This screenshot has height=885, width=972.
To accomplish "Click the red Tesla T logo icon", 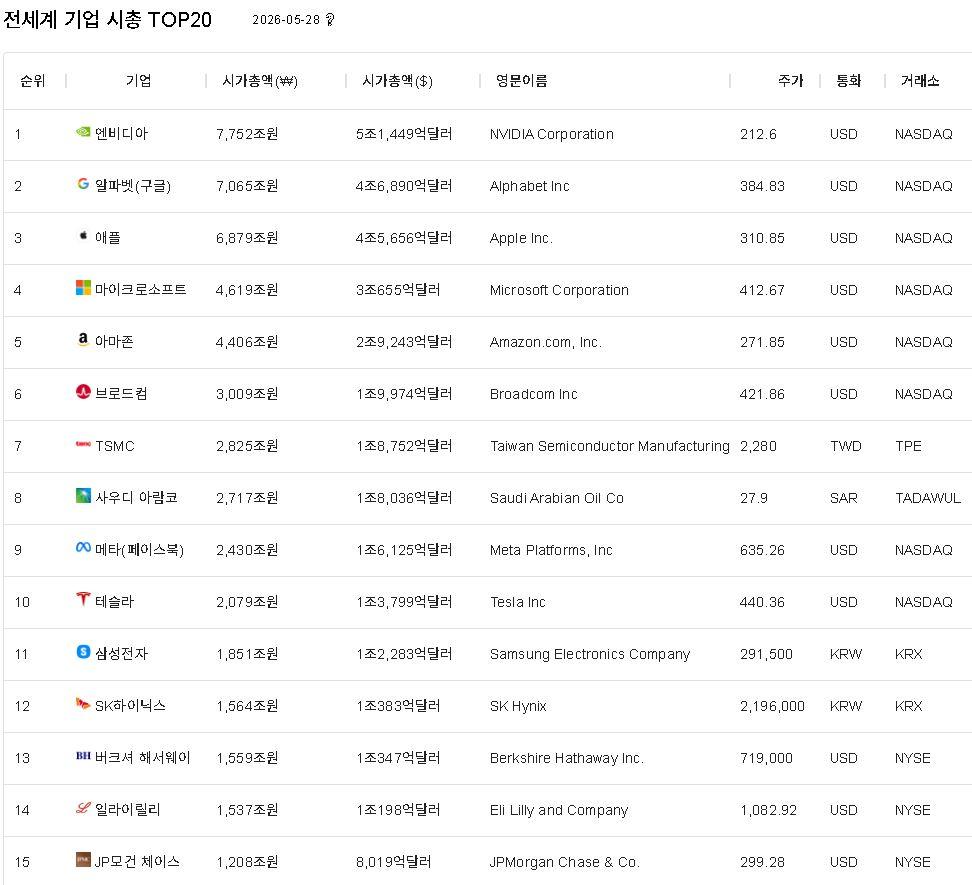I will 83,599.
